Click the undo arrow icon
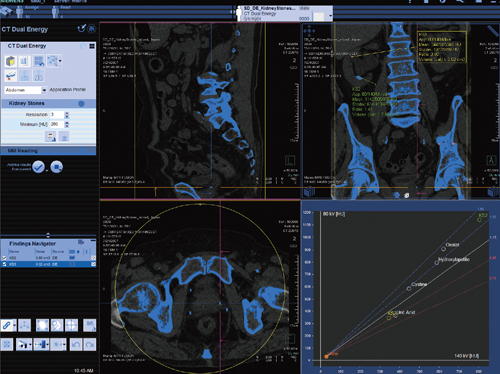 tap(76, 344)
